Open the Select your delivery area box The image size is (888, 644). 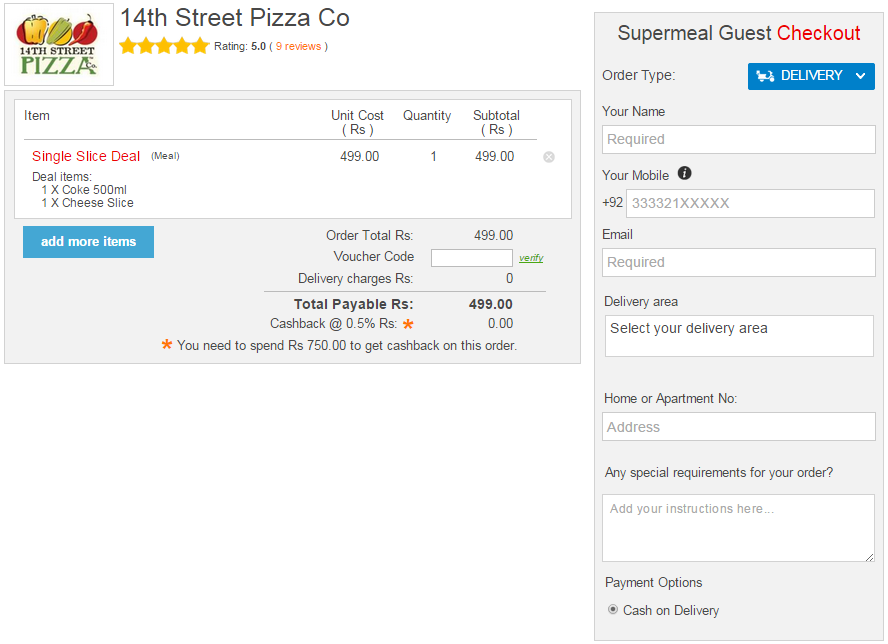738,335
